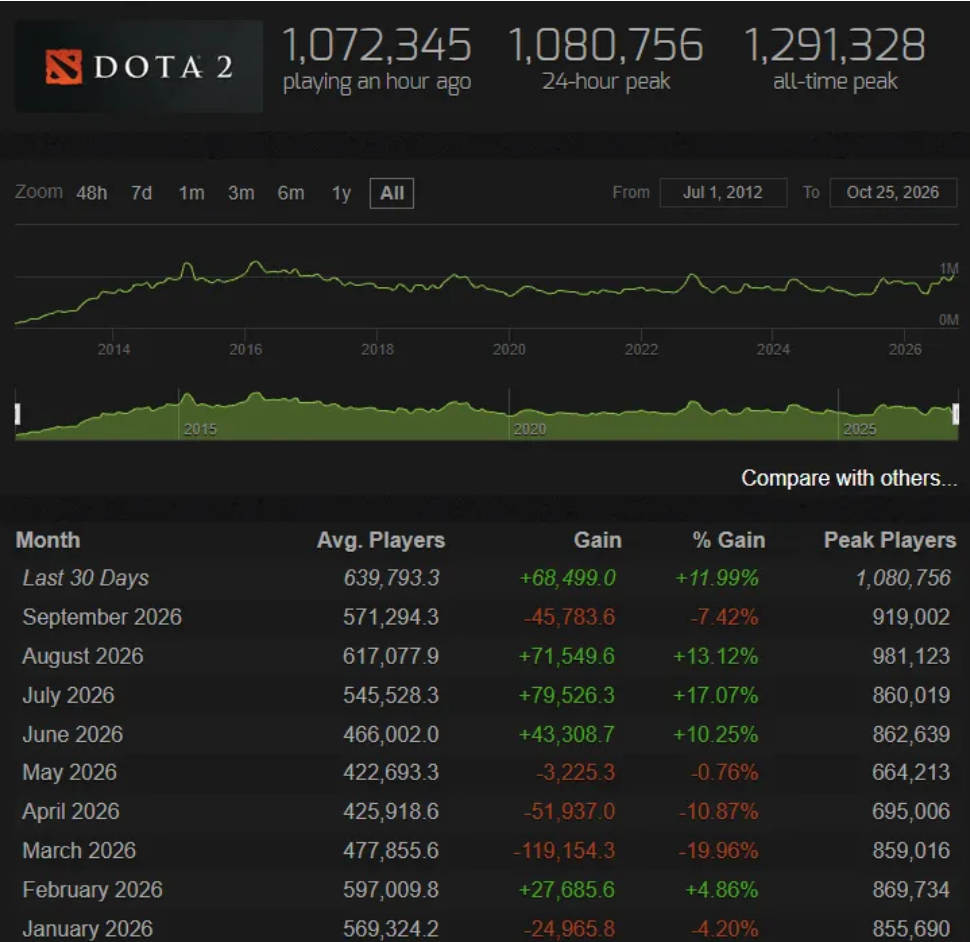Image resolution: width=970 pixels, height=942 pixels.
Task: Click the From date field Jul 1, 2012
Action: pyautogui.click(x=723, y=192)
